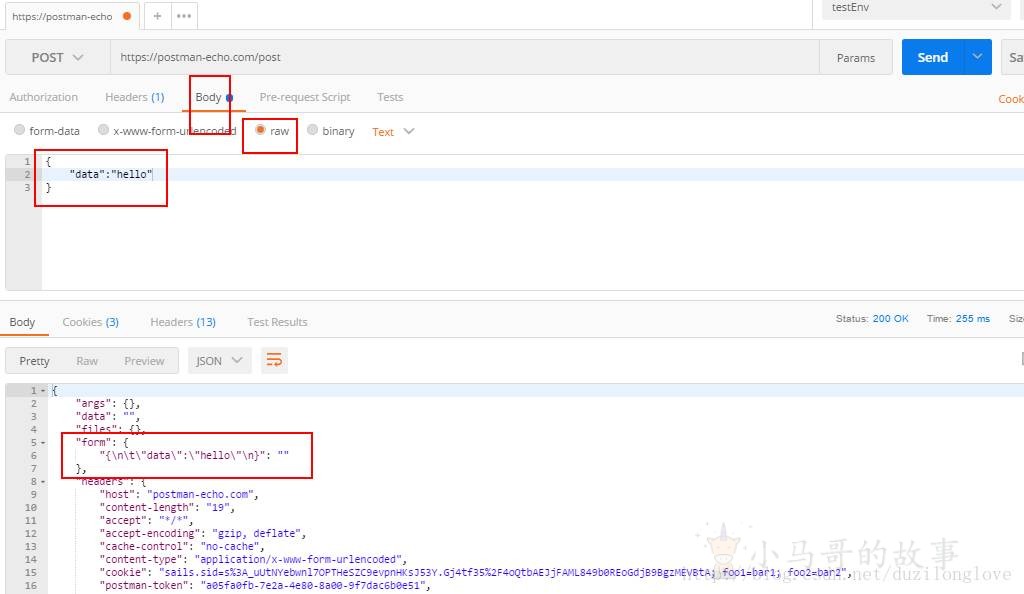Image resolution: width=1024 pixels, height=594 pixels.
Task: Switch response view to Raw
Action: 87,361
